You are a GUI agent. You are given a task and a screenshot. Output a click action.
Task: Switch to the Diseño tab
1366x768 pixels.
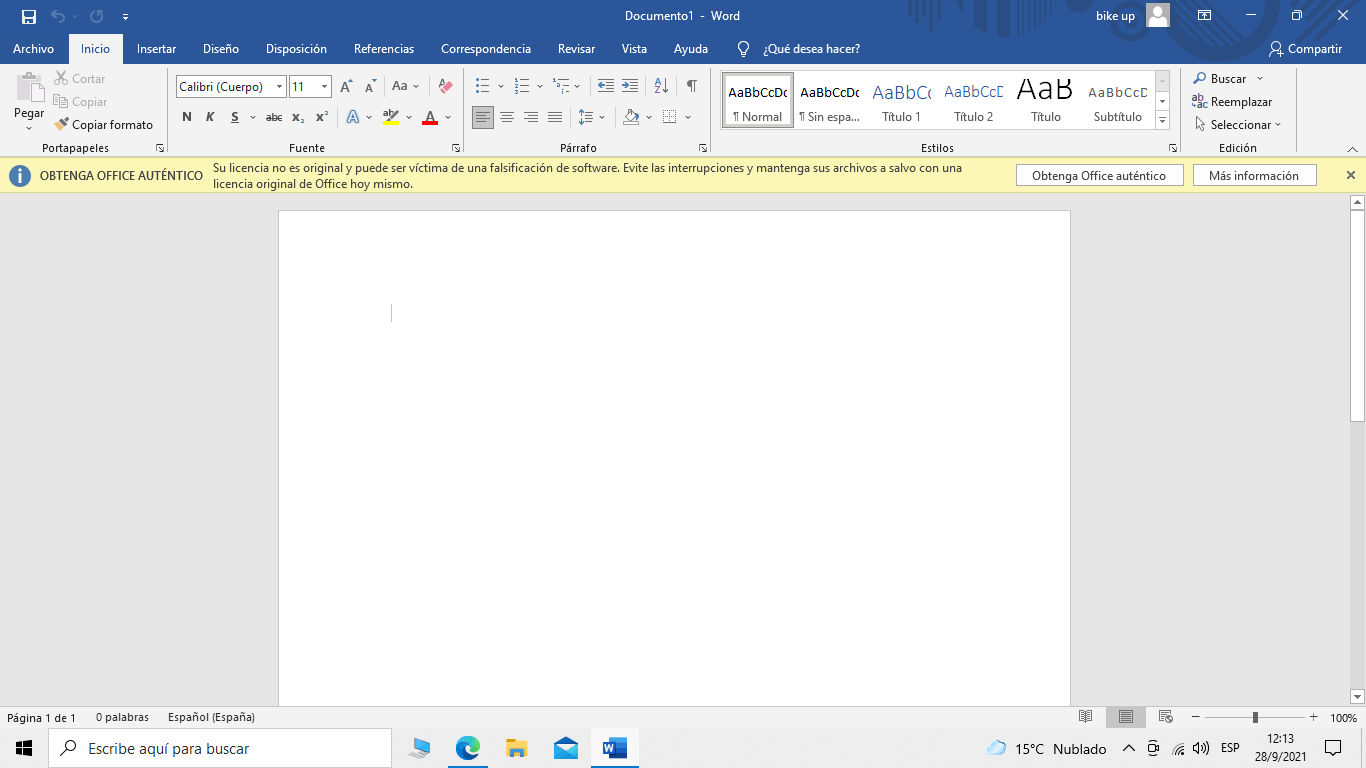click(221, 49)
